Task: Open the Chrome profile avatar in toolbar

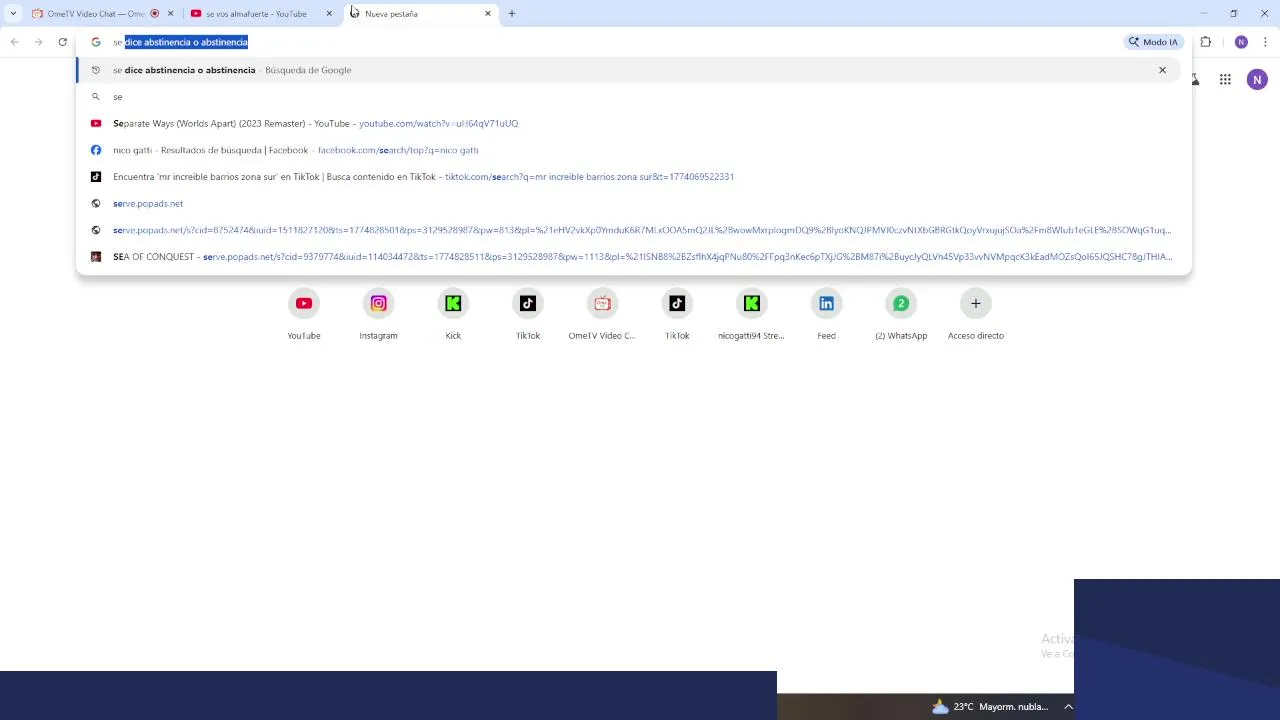Action: pos(1241,42)
